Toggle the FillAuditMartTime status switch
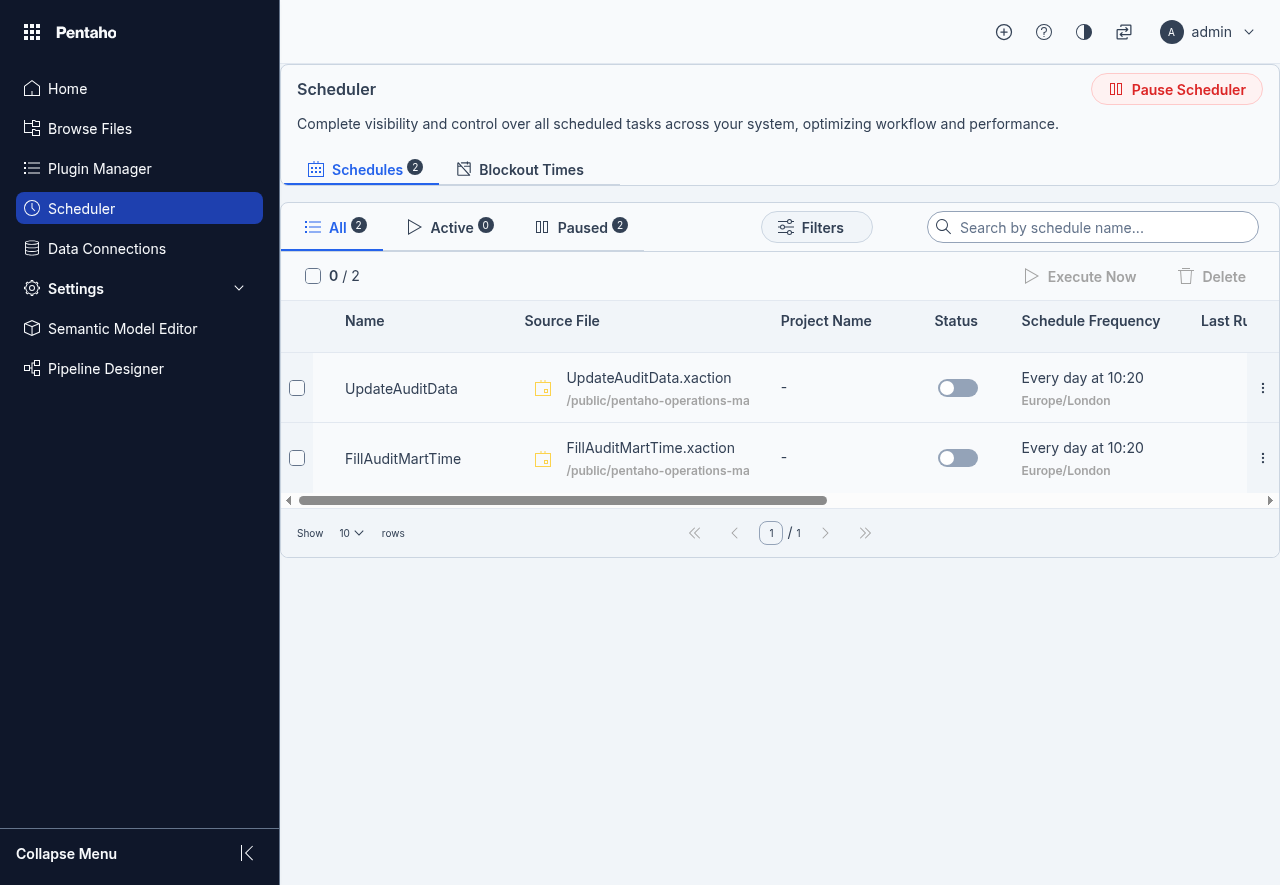This screenshot has height=885, width=1280. 957,458
